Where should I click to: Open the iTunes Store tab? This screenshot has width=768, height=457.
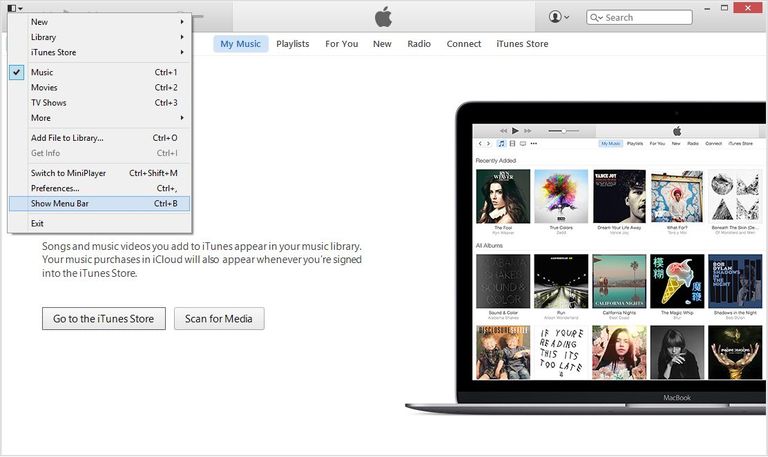(x=522, y=44)
